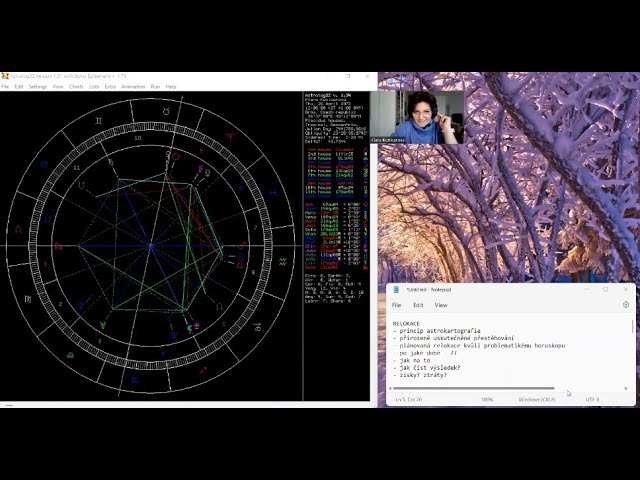Expand the Notepad View menu

click(441, 305)
